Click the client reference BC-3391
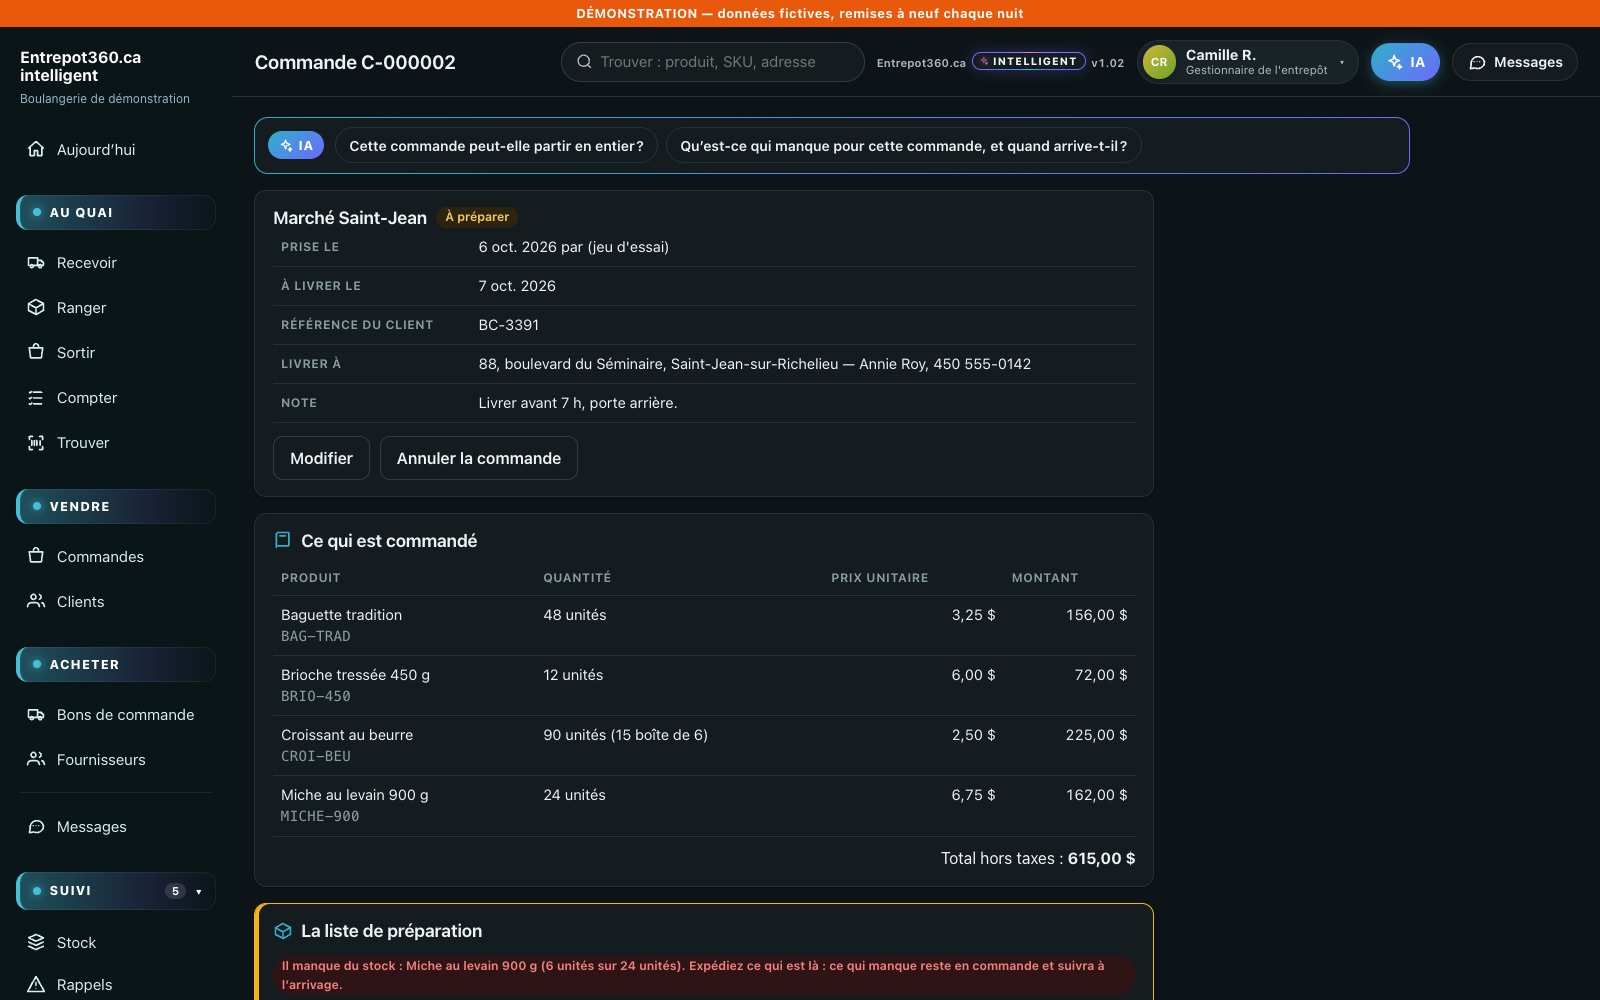Image resolution: width=1600 pixels, height=1000 pixels. click(509, 325)
